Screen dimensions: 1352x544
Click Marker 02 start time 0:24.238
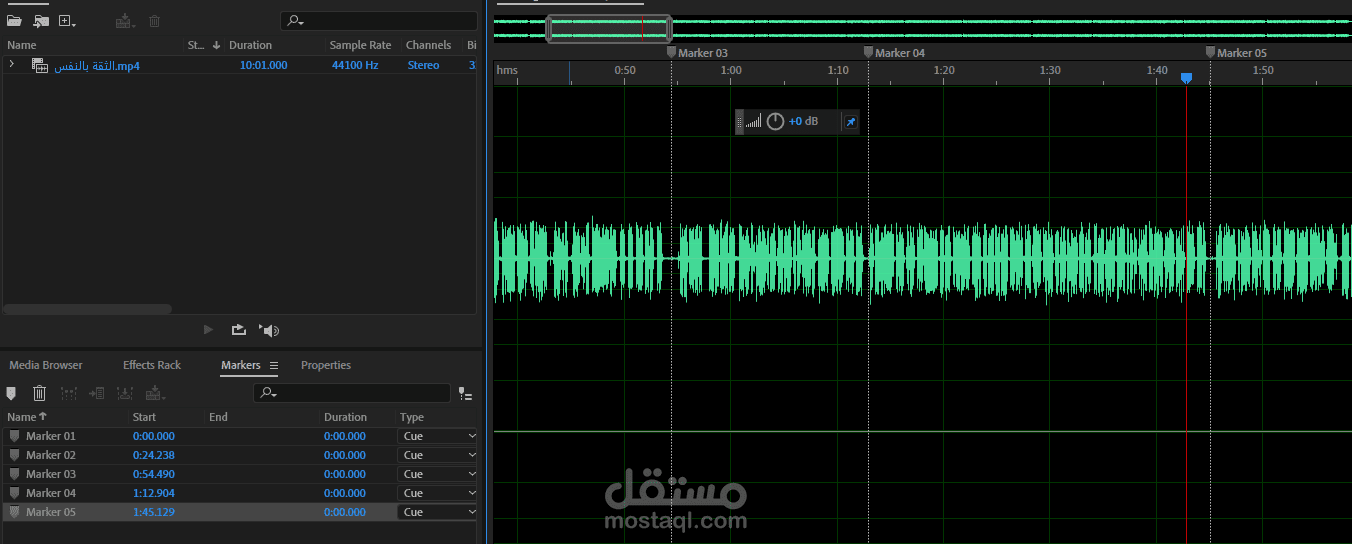point(154,455)
